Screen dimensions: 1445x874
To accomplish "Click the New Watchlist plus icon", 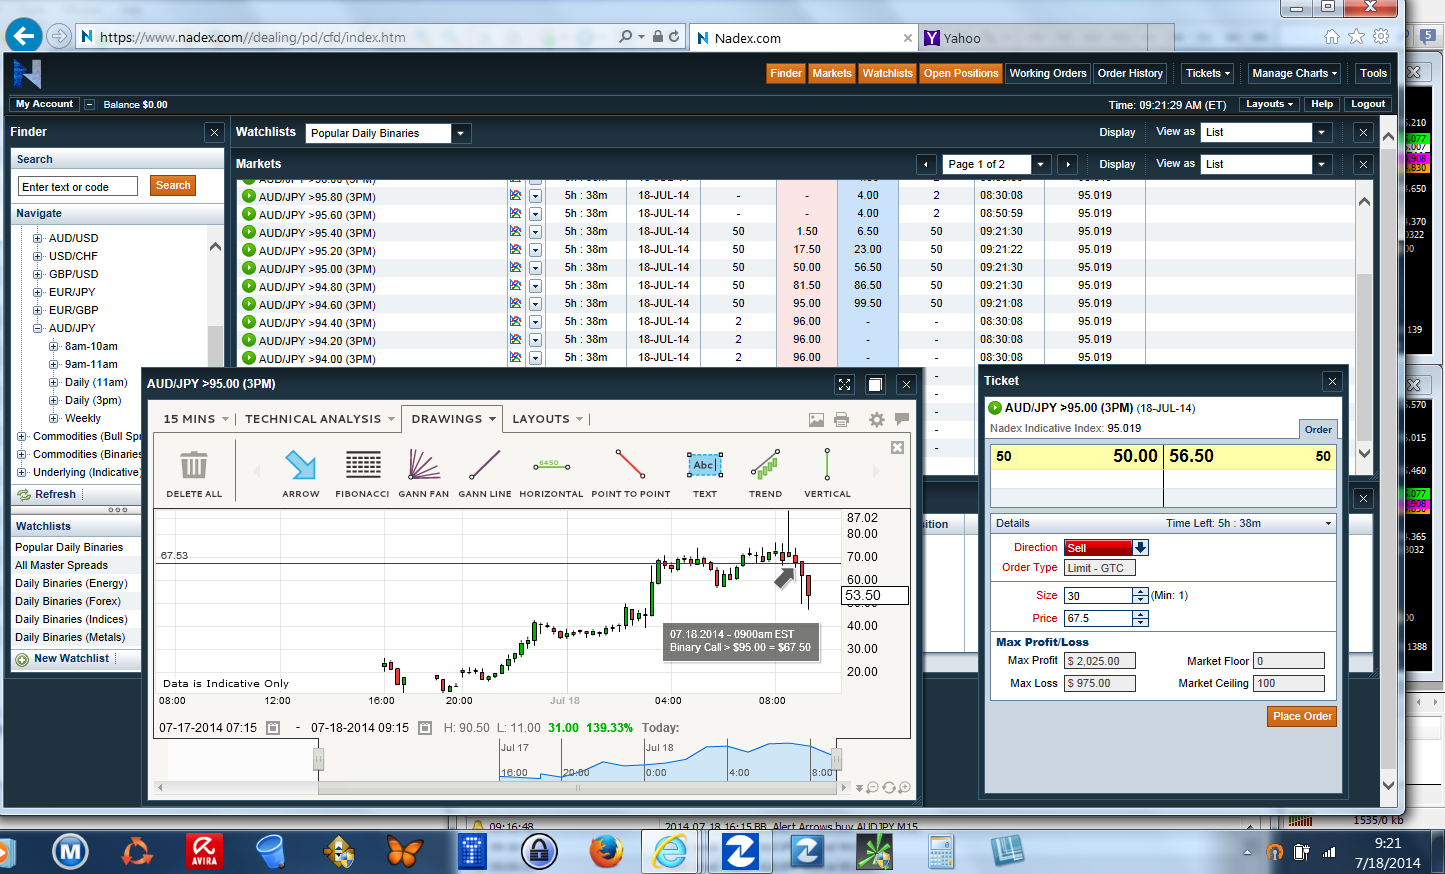I will [x=22, y=659].
